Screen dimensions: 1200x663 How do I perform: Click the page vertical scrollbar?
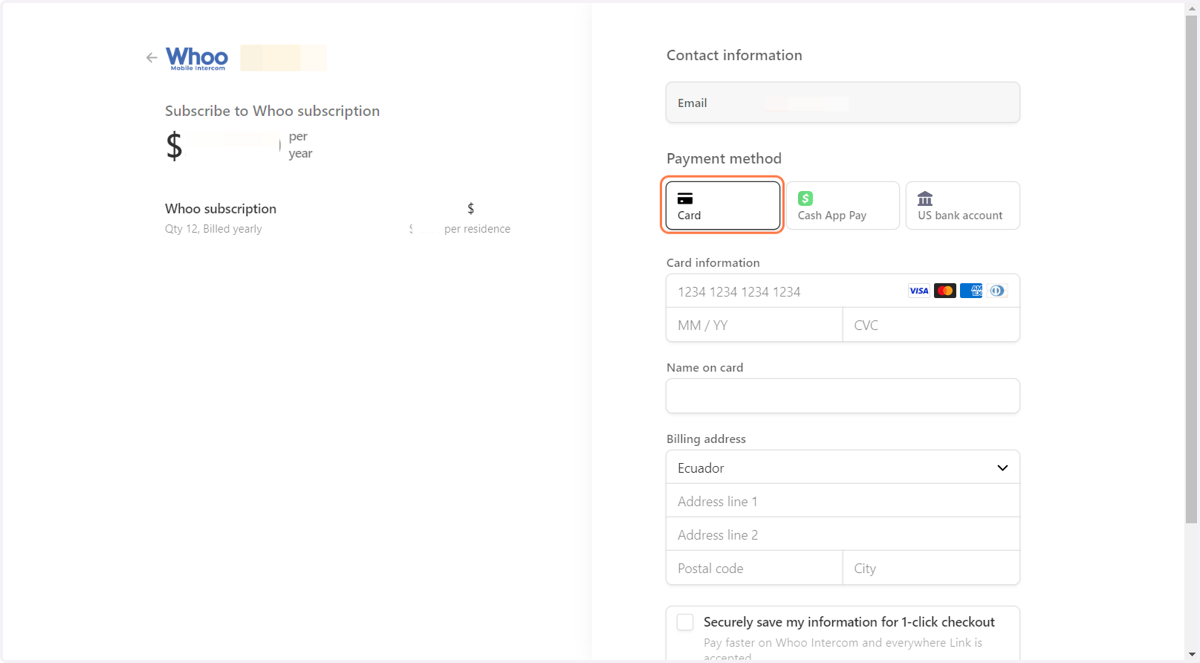pyautogui.click(x=1192, y=270)
